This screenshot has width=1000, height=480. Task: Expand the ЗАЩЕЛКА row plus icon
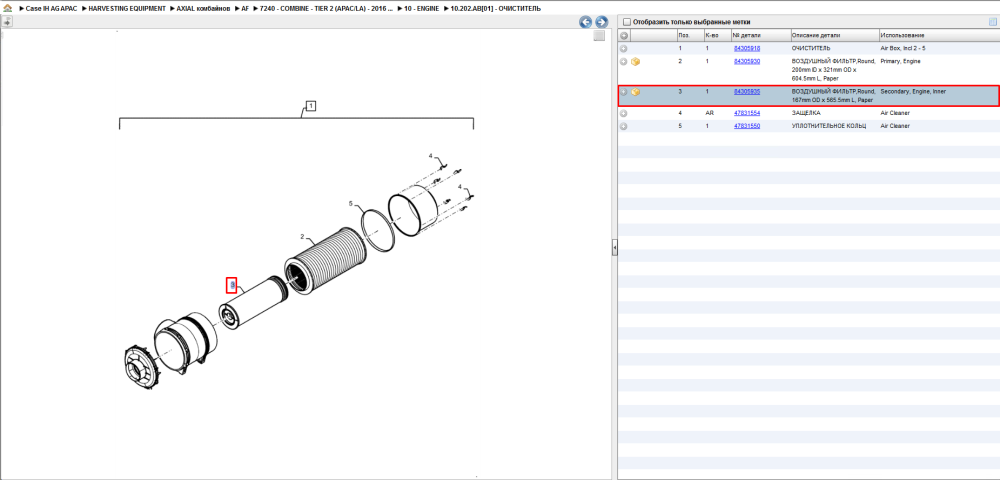624,113
